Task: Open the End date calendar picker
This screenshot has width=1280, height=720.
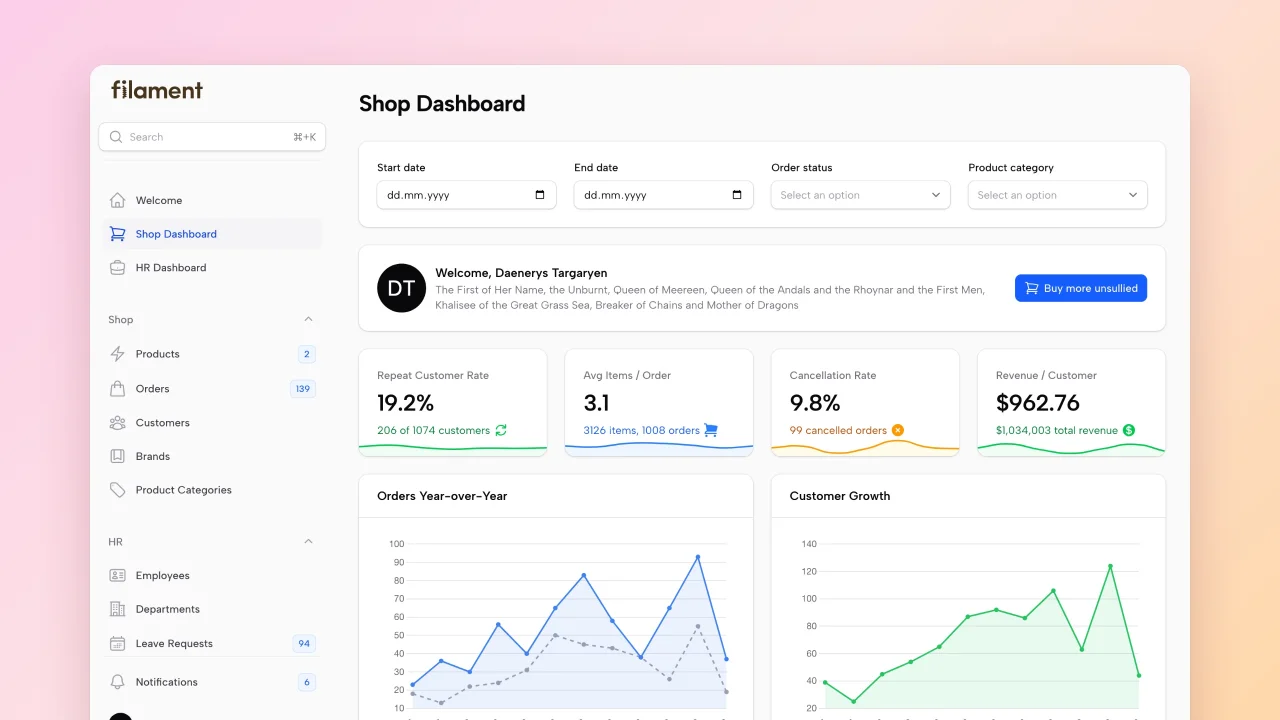Action: point(737,195)
